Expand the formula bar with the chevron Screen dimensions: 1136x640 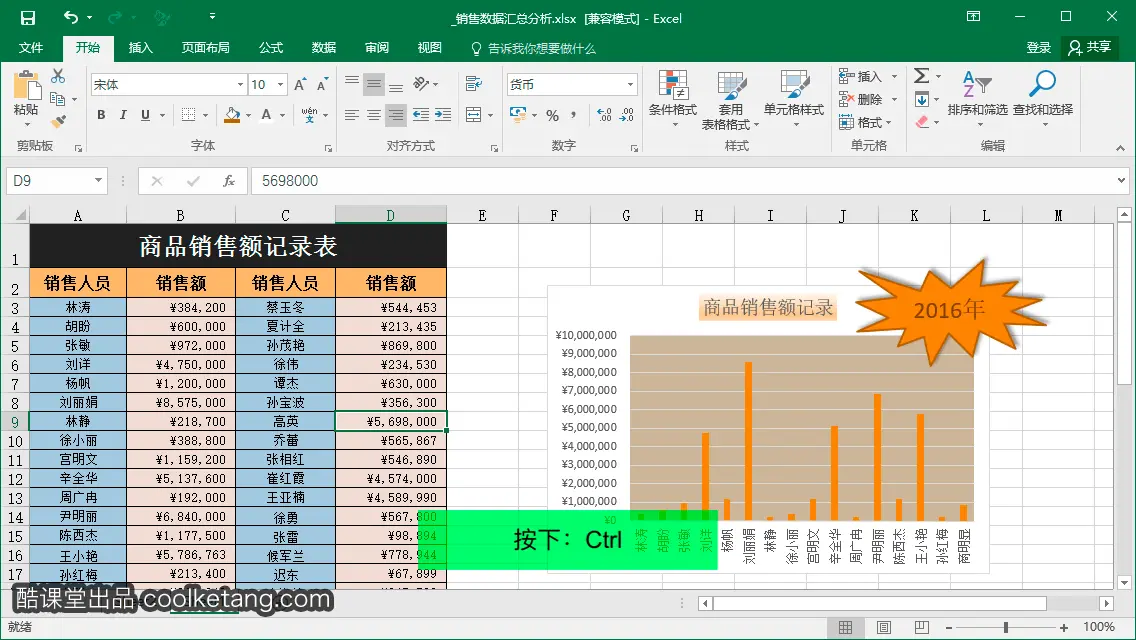(1122, 180)
